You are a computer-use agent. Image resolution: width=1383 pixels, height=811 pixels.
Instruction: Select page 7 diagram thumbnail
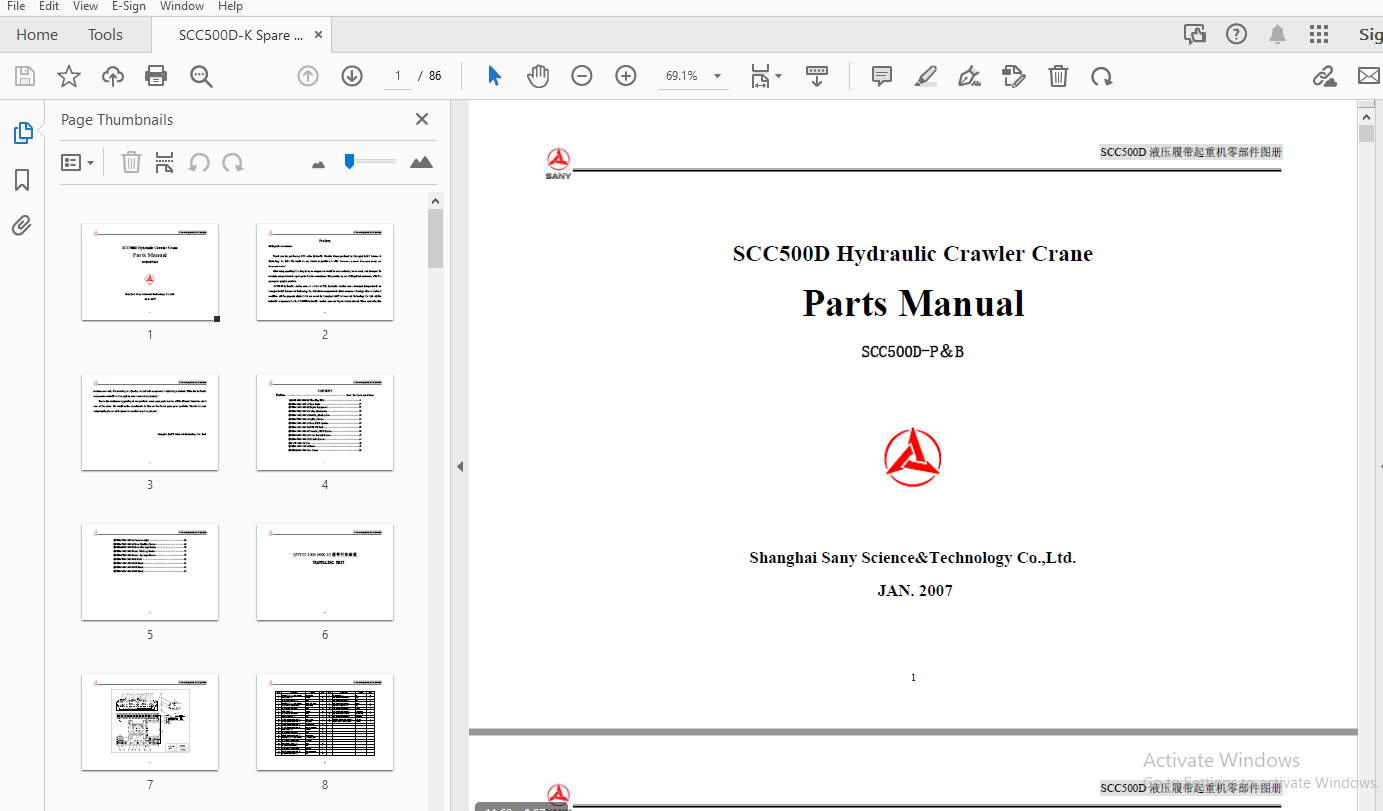[x=150, y=722]
